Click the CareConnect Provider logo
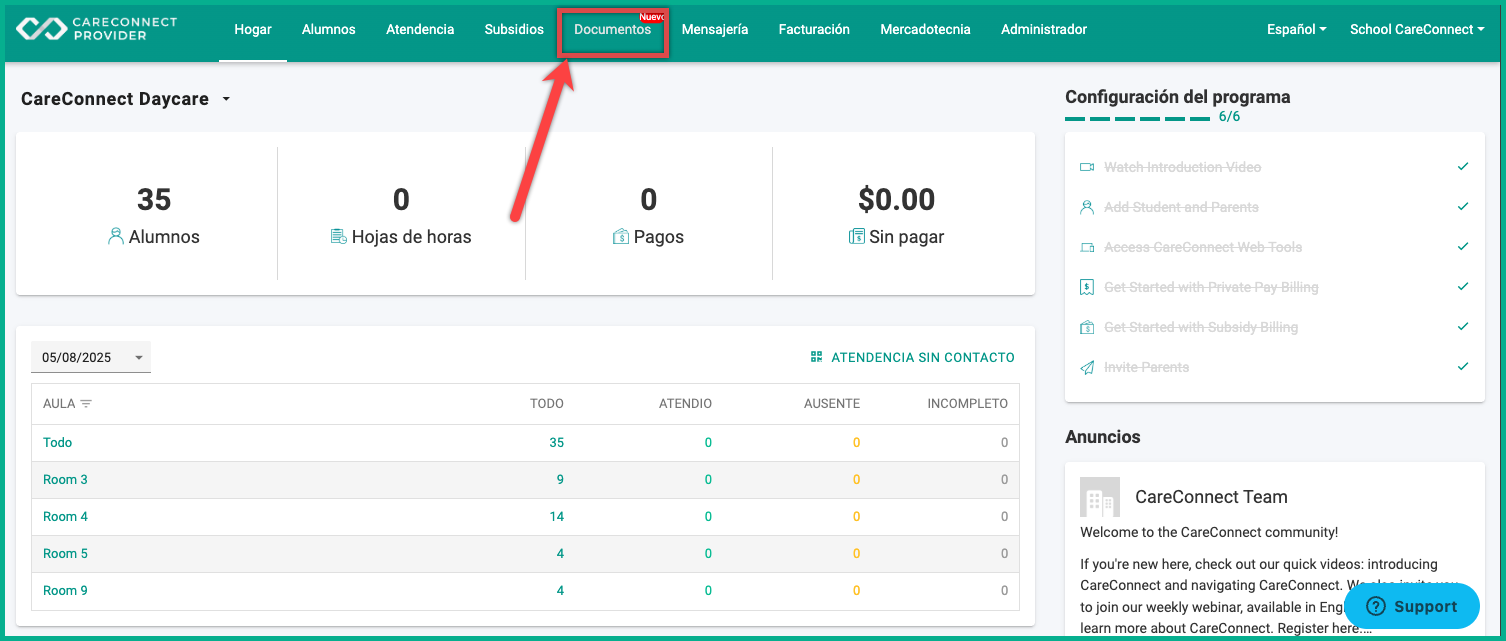The width and height of the screenshot is (1506, 641). 96,29
